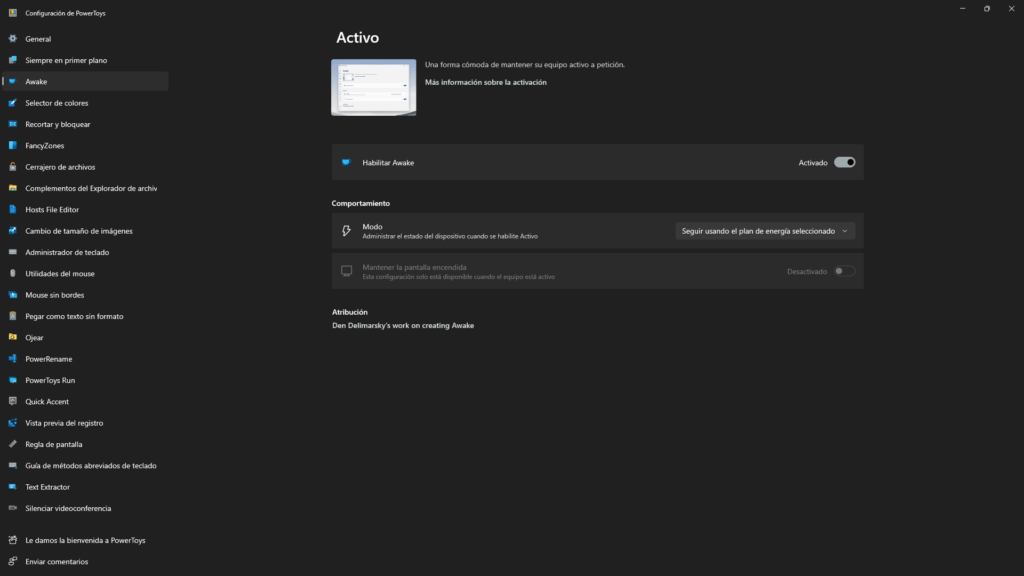The width and height of the screenshot is (1024, 576).
Task: Open Den Delimarsky's work on creating Awake link
Action: (x=403, y=325)
